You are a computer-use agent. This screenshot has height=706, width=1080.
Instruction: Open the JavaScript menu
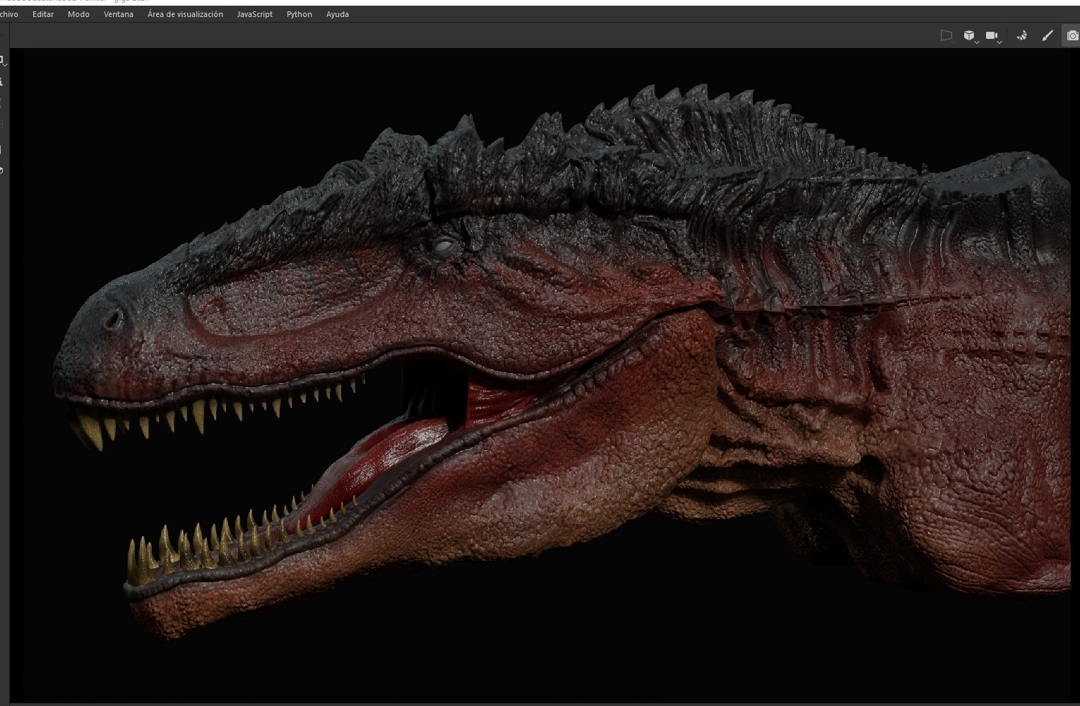click(254, 14)
